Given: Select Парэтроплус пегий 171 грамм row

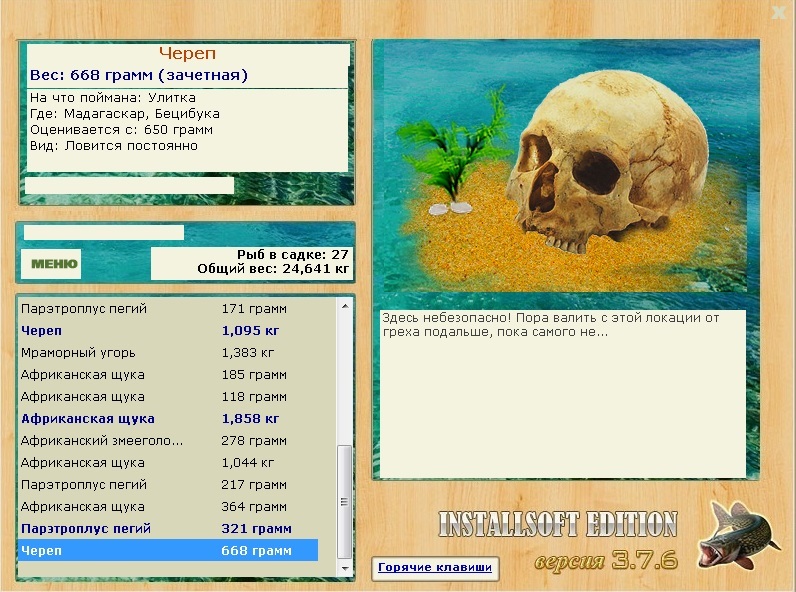Looking at the screenshot, I should (168, 308).
